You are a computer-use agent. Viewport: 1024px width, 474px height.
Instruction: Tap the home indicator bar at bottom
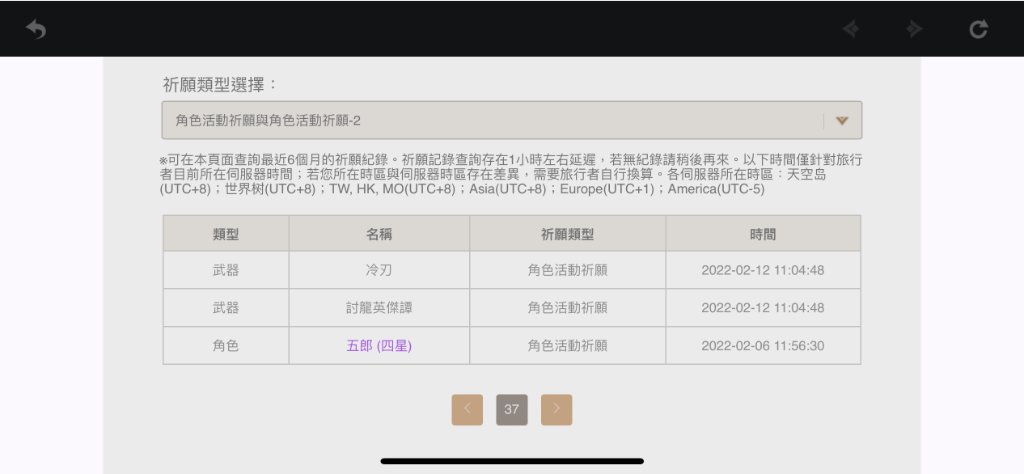point(512,461)
